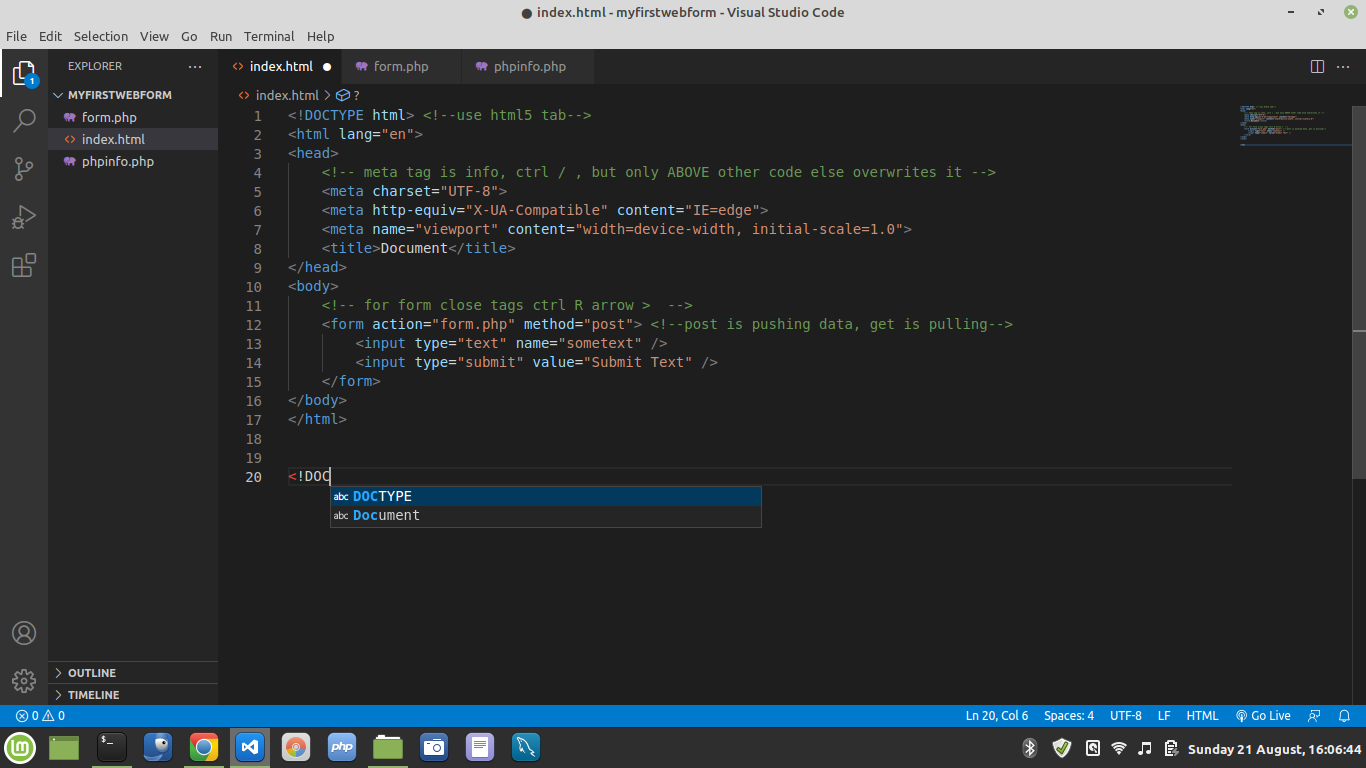The image size is (1366, 768).
Task: Open Explorer views and more actions menu
Action: click(194, 67)
